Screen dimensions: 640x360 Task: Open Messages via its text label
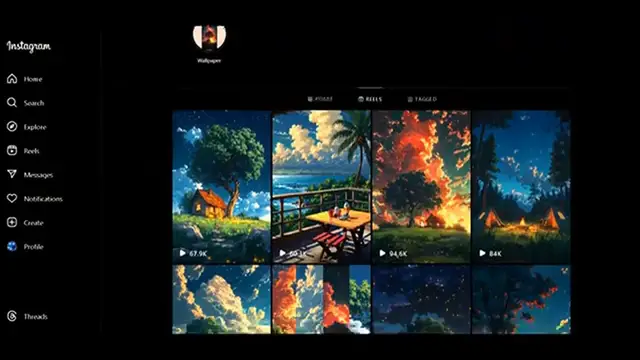click(x=38, y=175)
